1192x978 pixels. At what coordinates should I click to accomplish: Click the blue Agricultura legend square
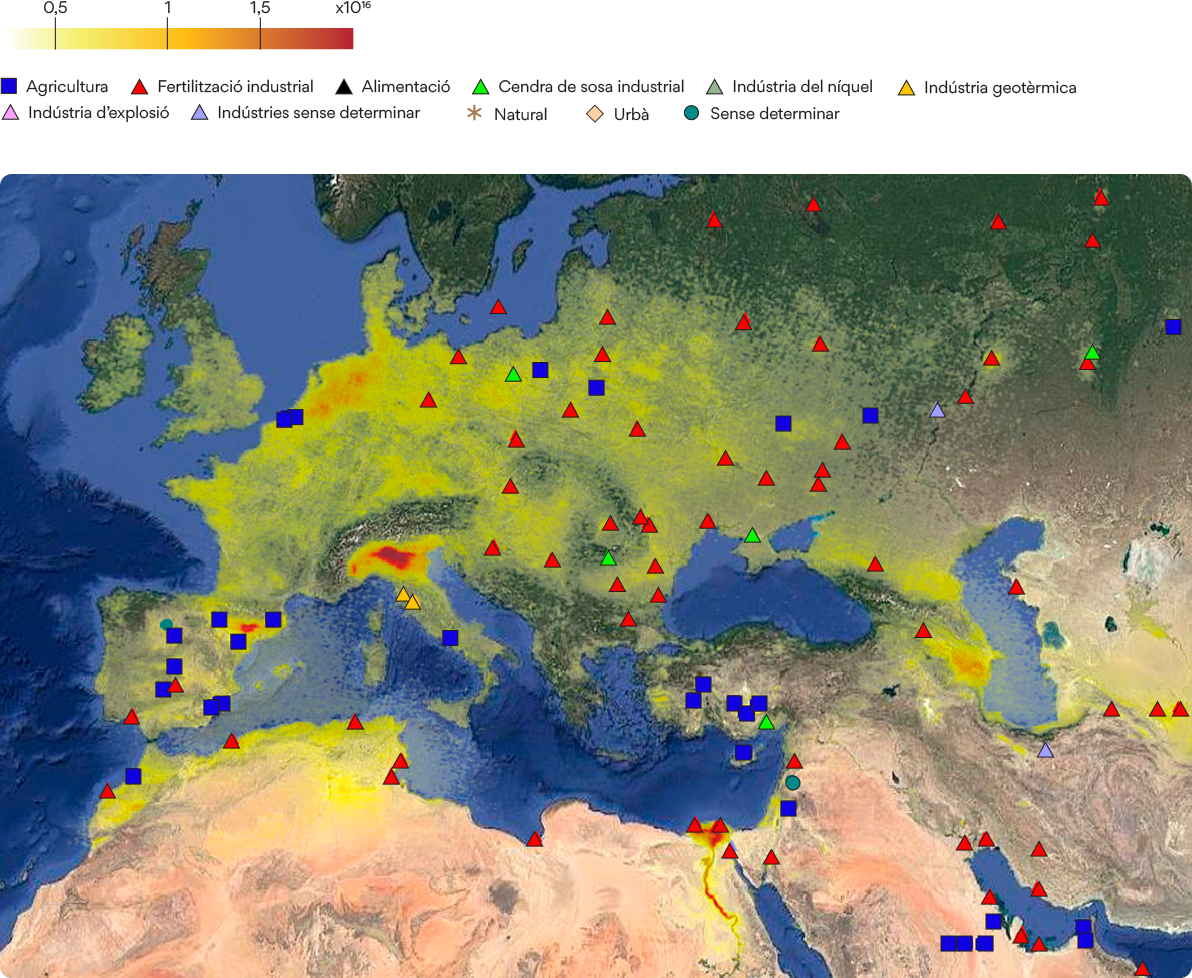click(x=9, y=86)
